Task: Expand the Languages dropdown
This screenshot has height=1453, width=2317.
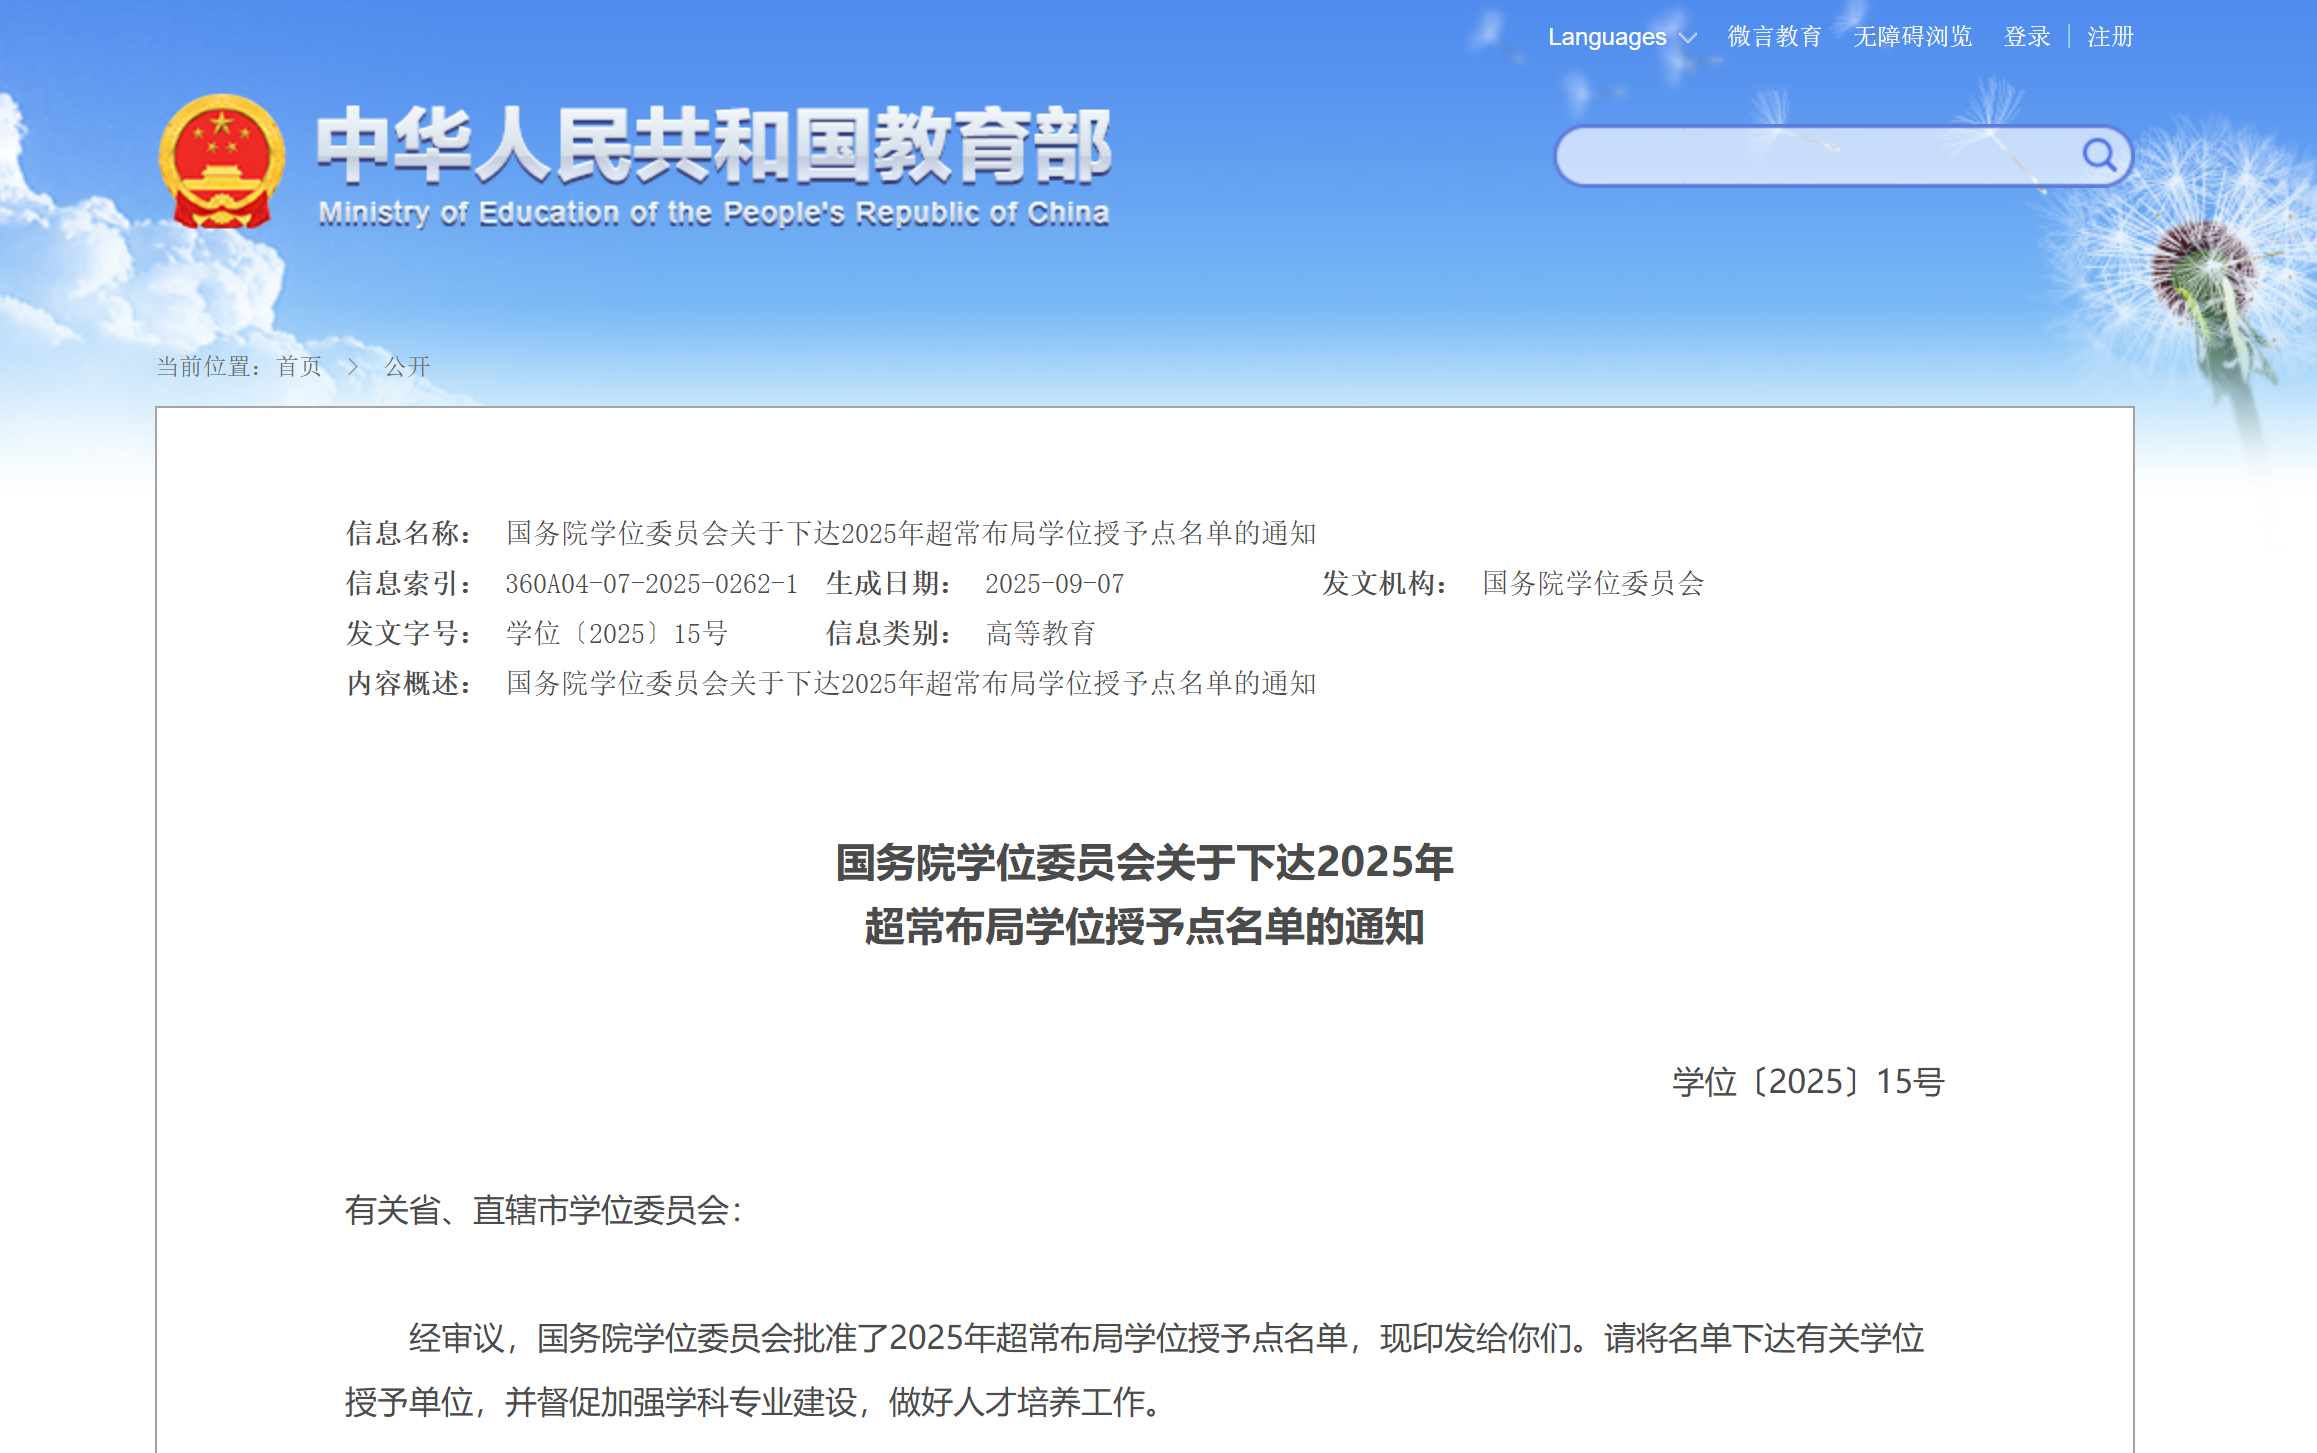Action: click(1607, 37)
